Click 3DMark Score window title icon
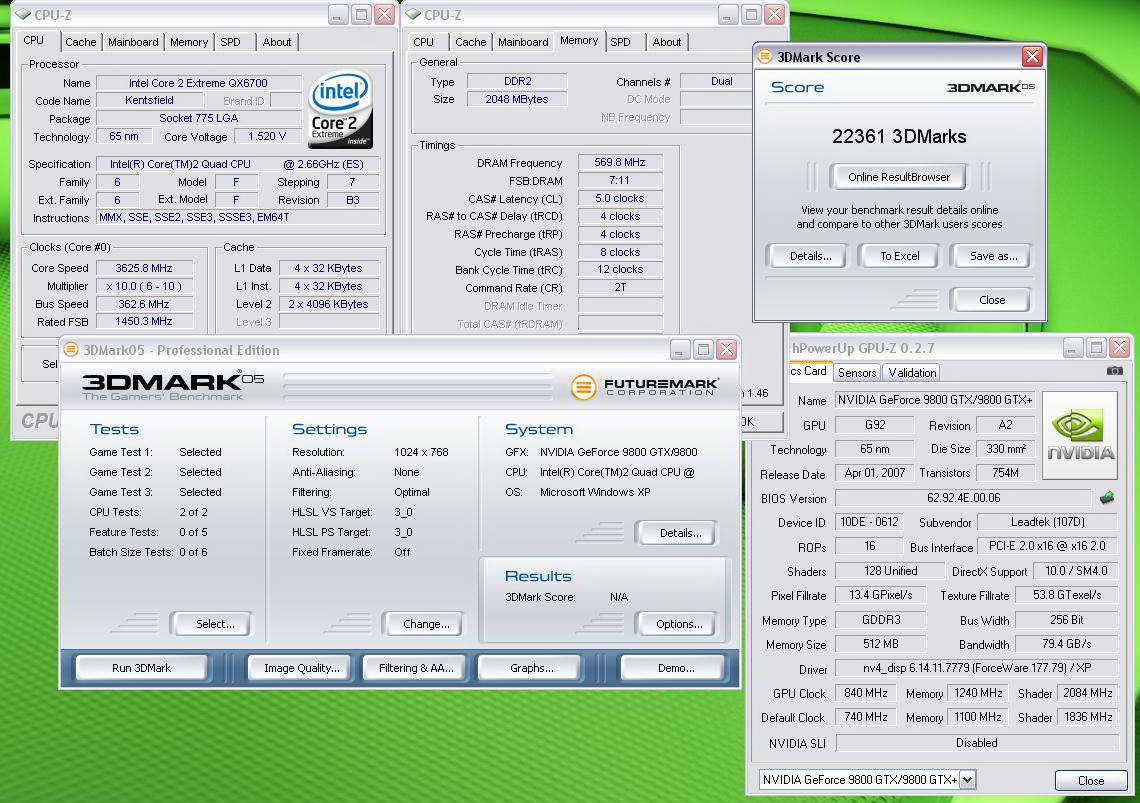Viewport: 1140px width, 803px height. point(765,57)
